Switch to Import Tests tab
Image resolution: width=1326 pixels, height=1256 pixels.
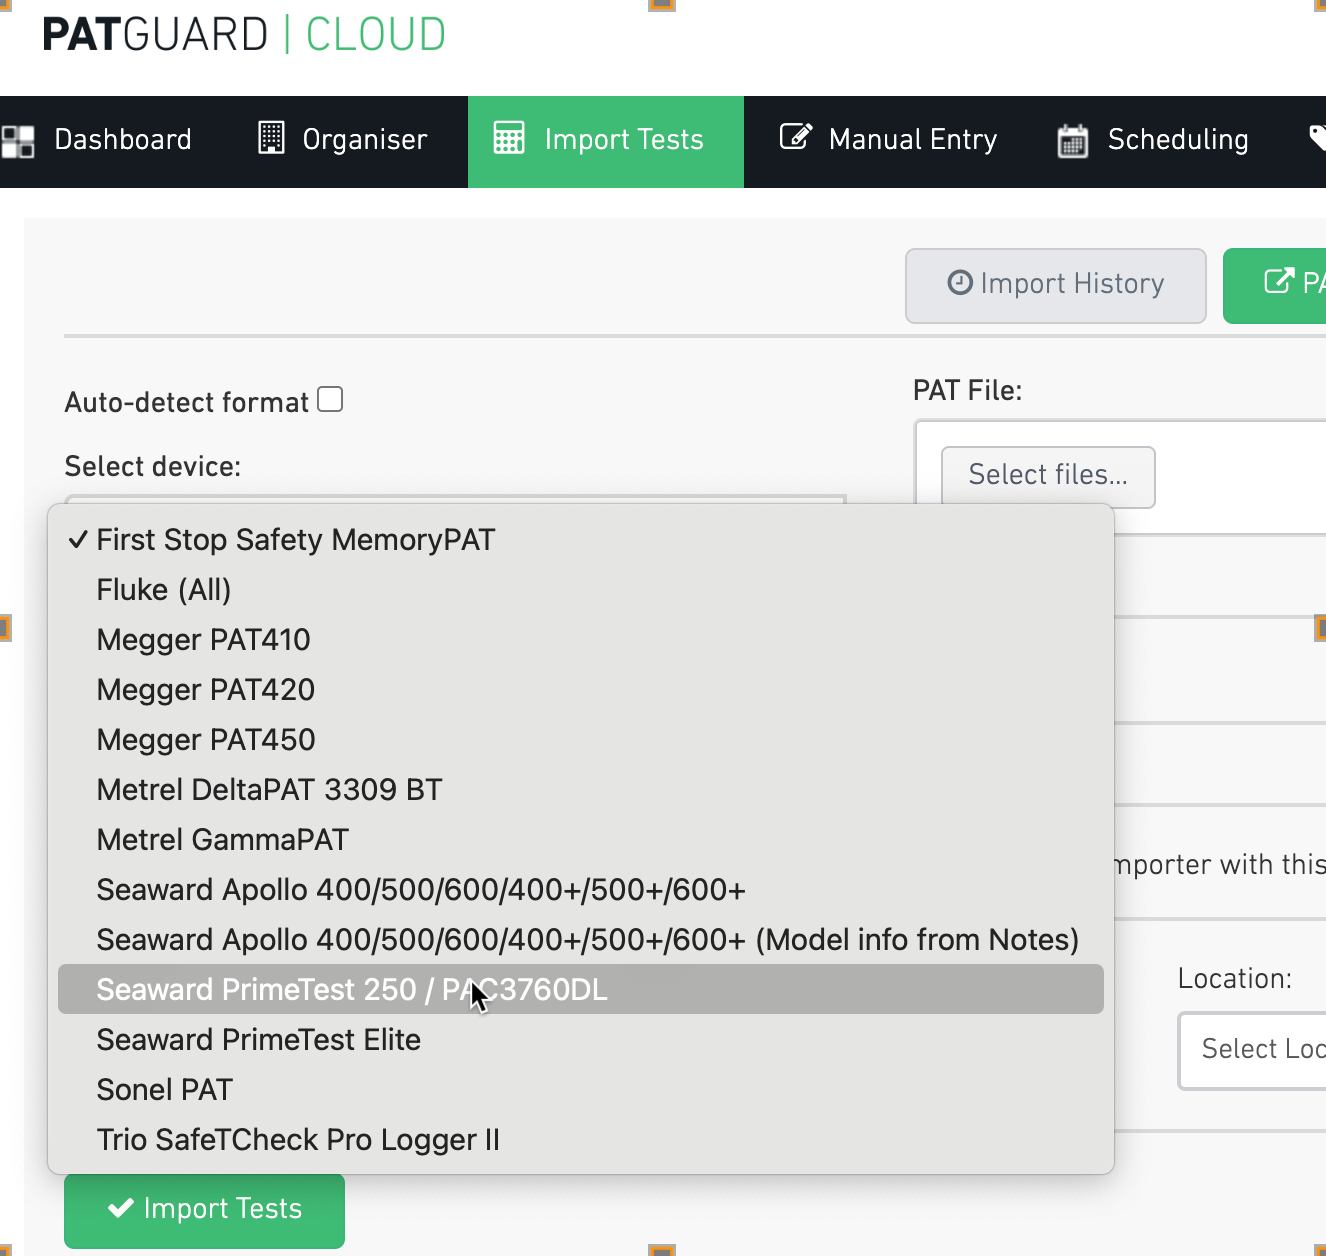tap(606, 141)
